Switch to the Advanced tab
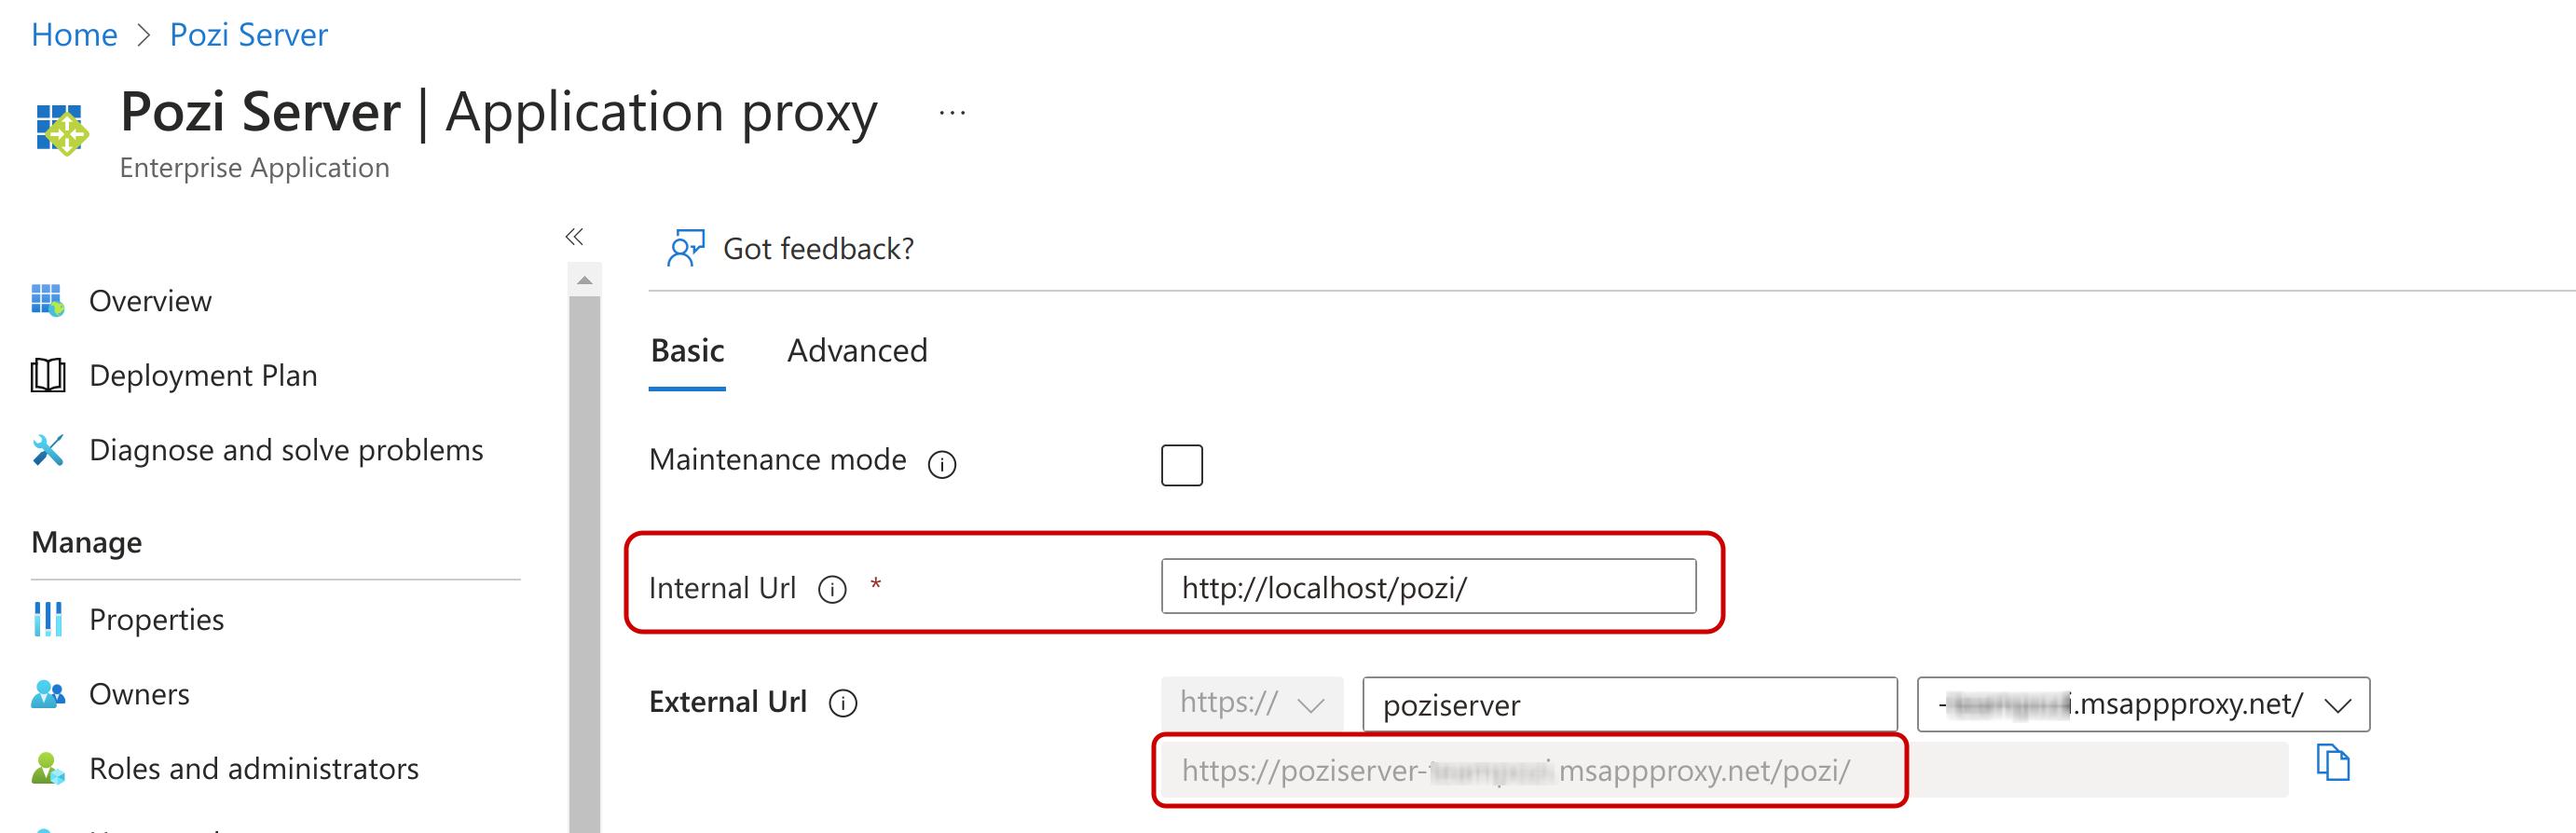The image size is (2576, 833). [x=857, y=351]
